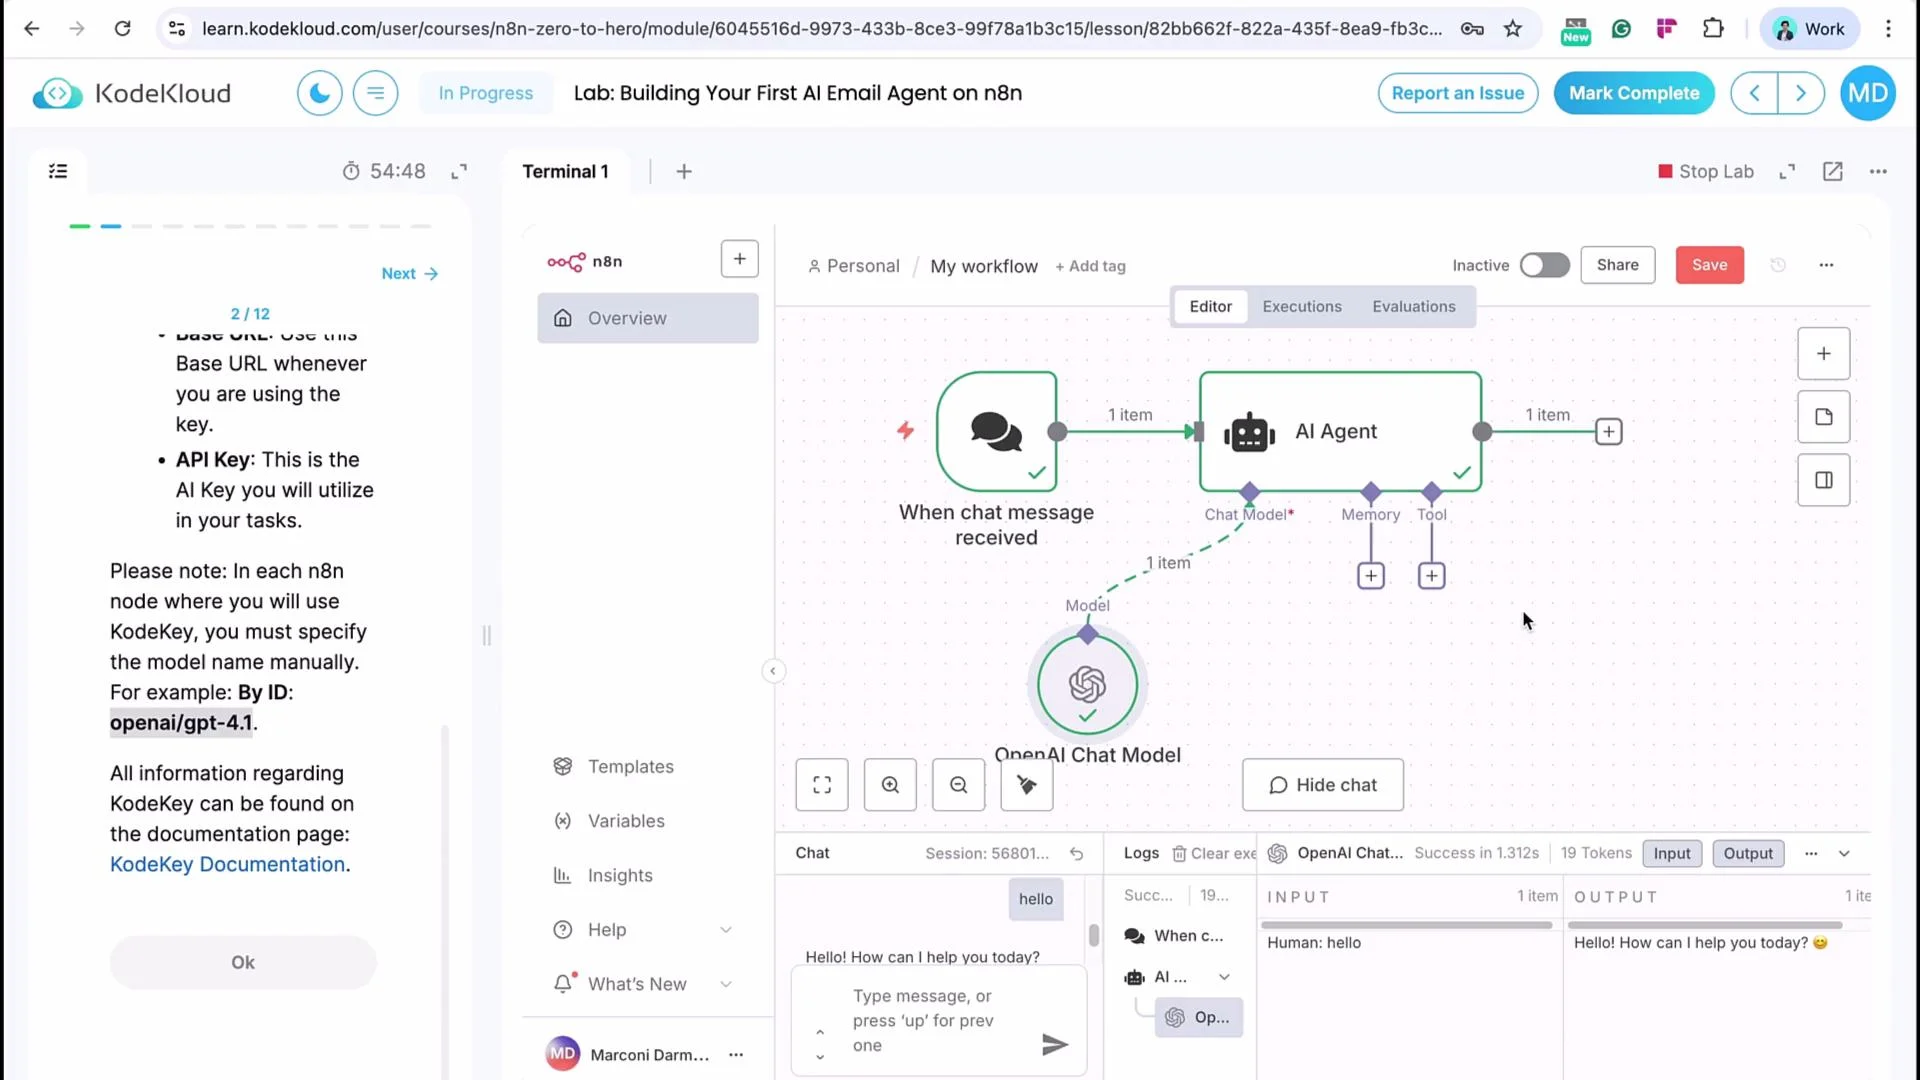Toggle the workflow Inactive switch
1920x1080 pixels.
[1544, 265]
